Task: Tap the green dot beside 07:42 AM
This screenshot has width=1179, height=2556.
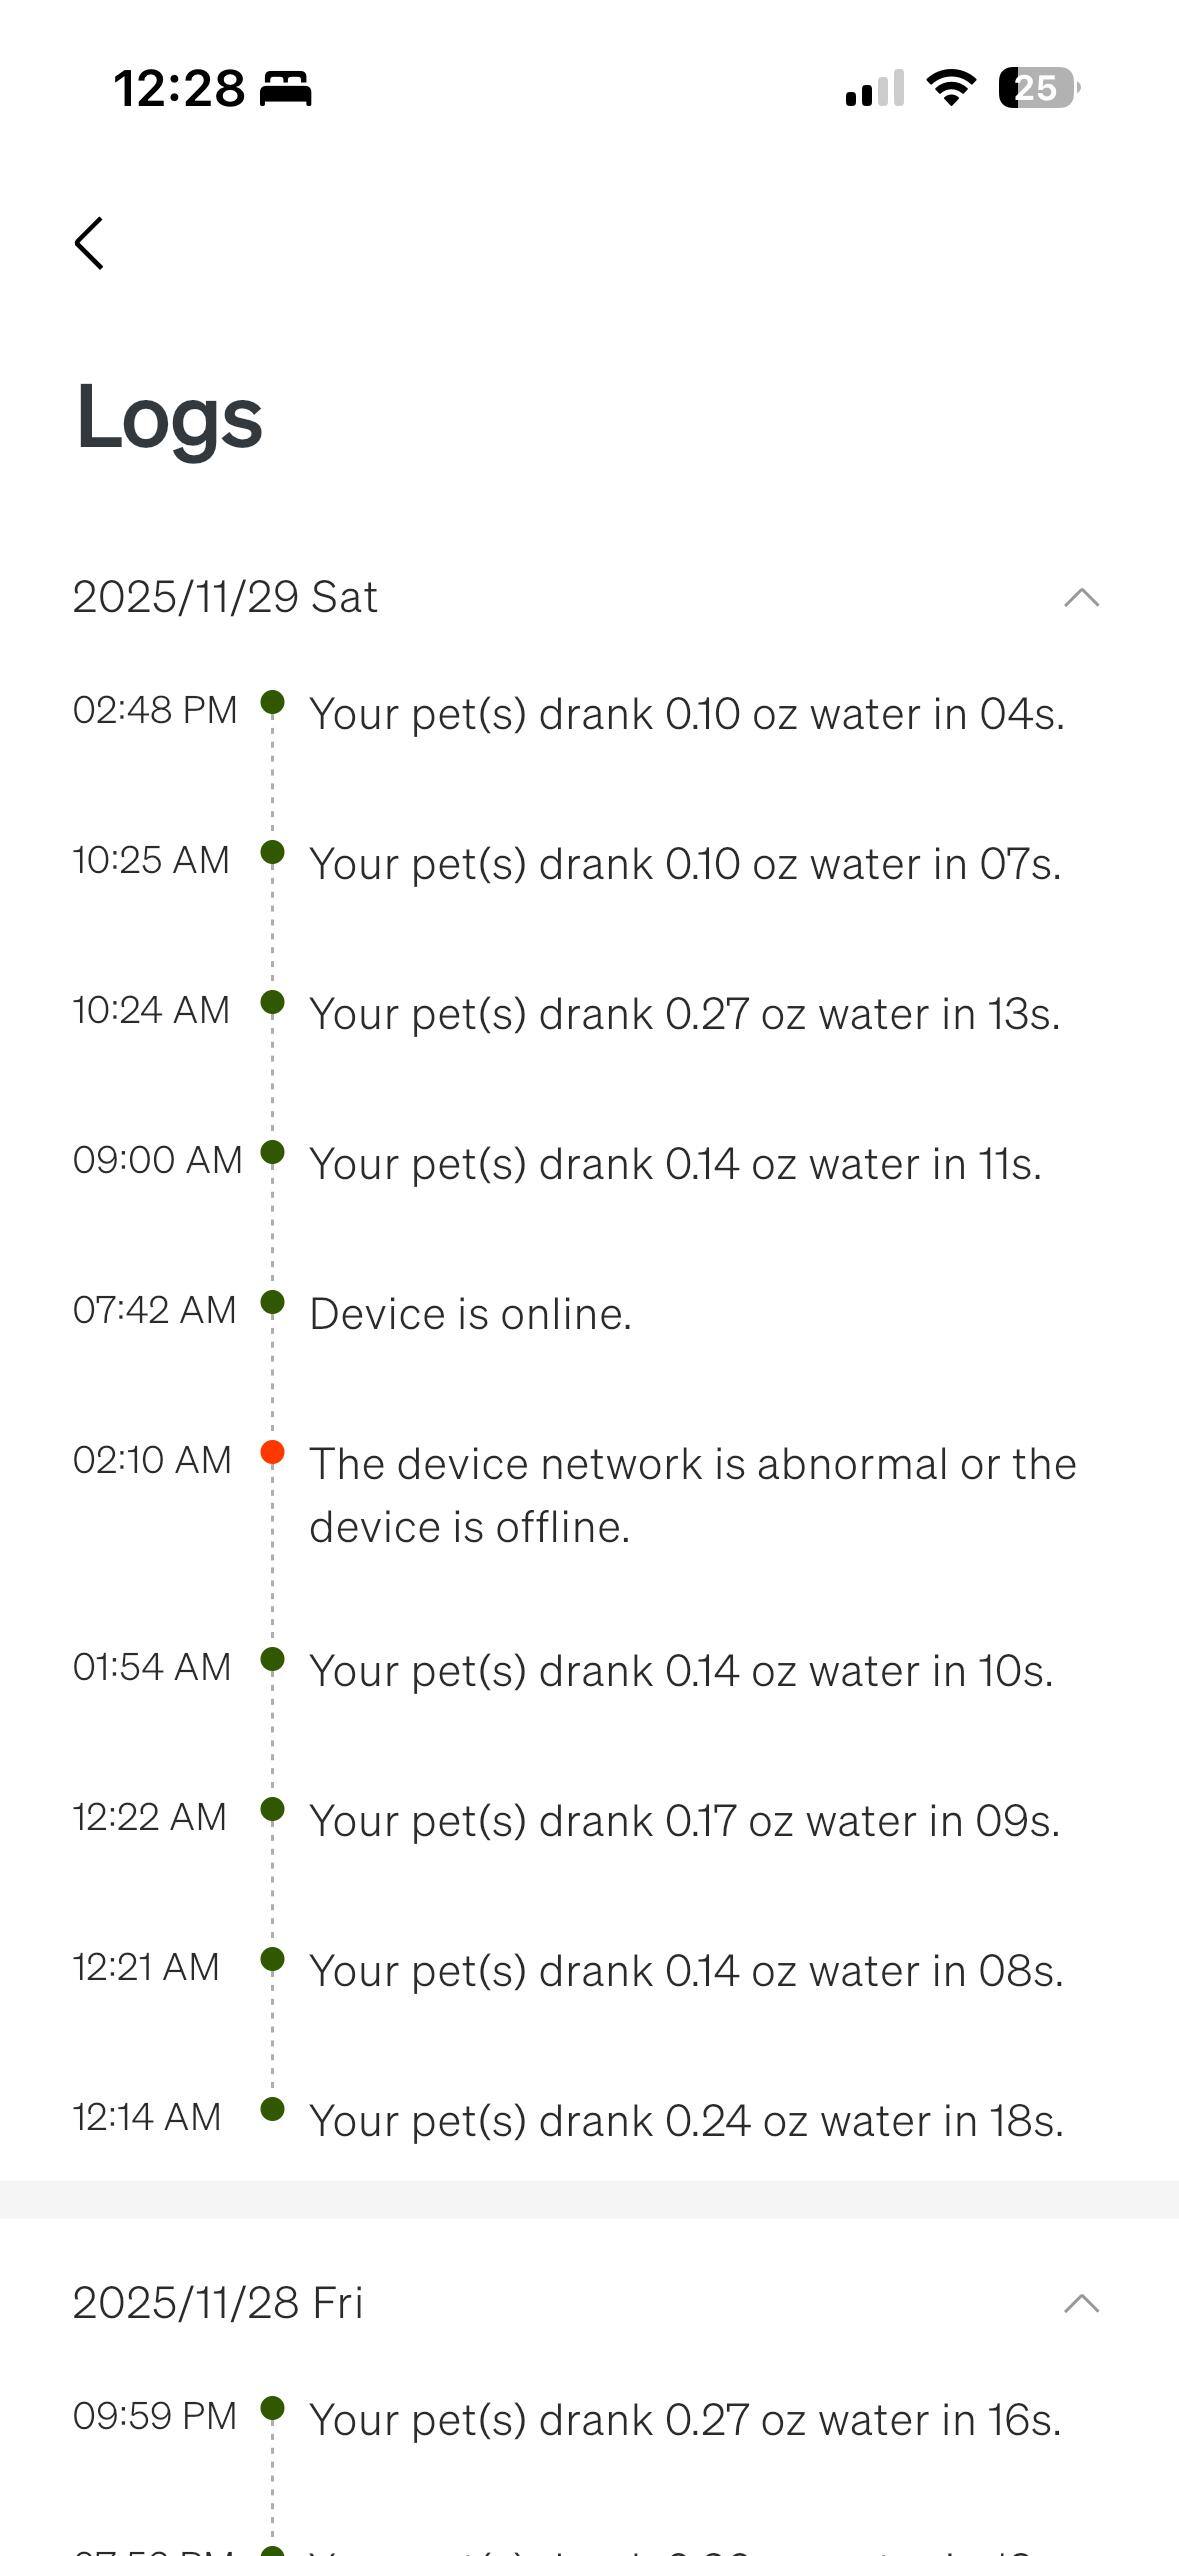Action: point(272,1302)
